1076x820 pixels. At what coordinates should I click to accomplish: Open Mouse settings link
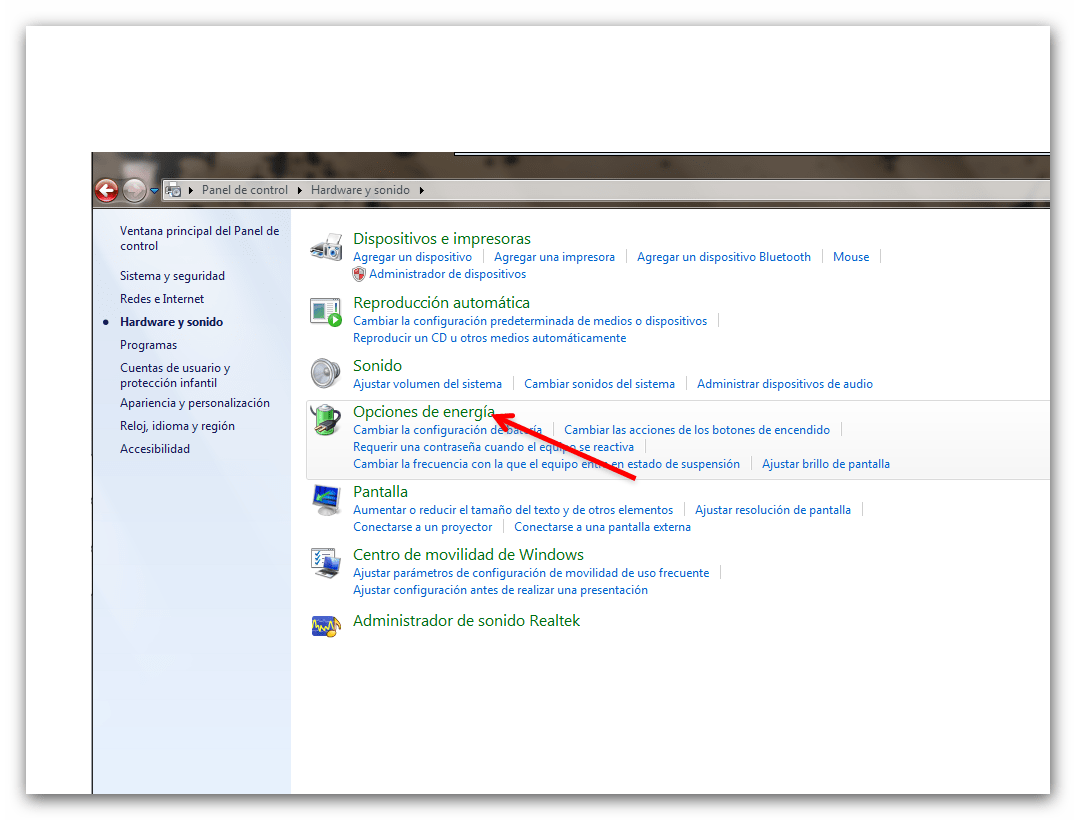coord(851,257)
